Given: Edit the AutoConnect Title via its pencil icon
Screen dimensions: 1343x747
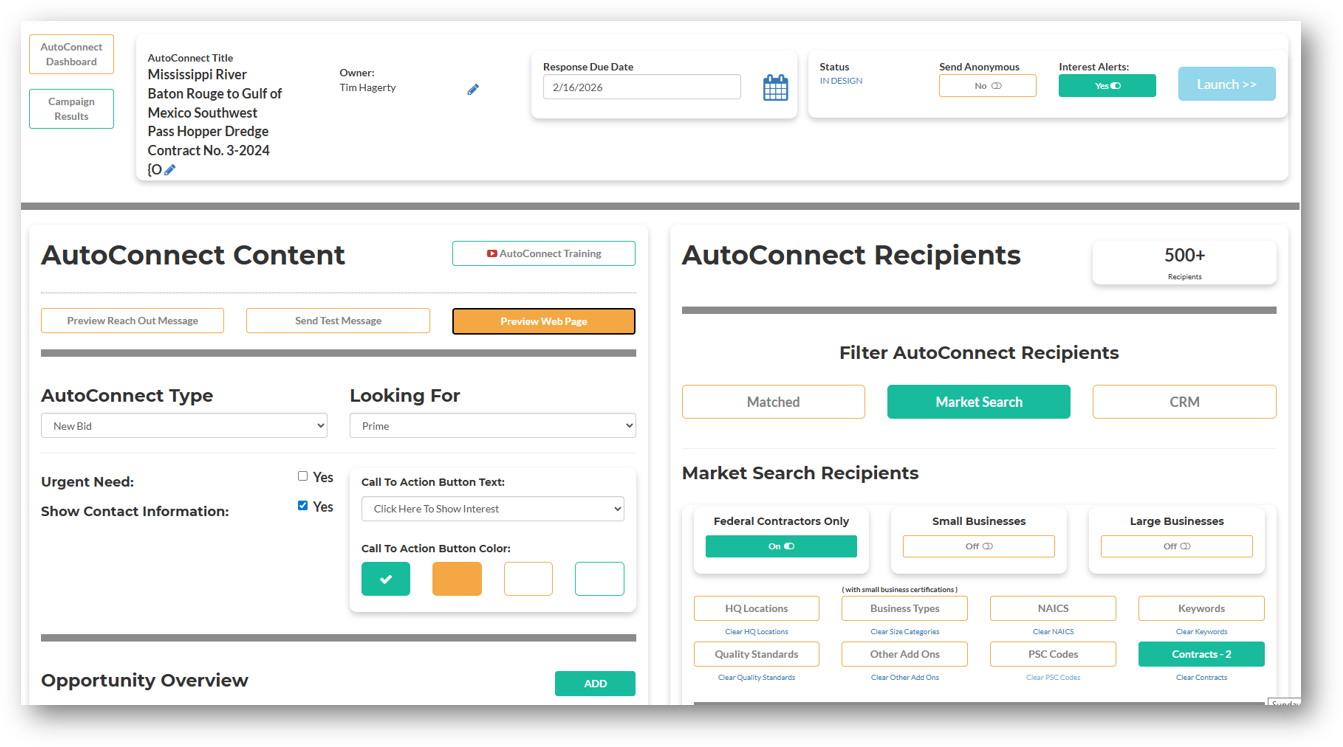Looking at the screenshot, I should click(170, 169).
